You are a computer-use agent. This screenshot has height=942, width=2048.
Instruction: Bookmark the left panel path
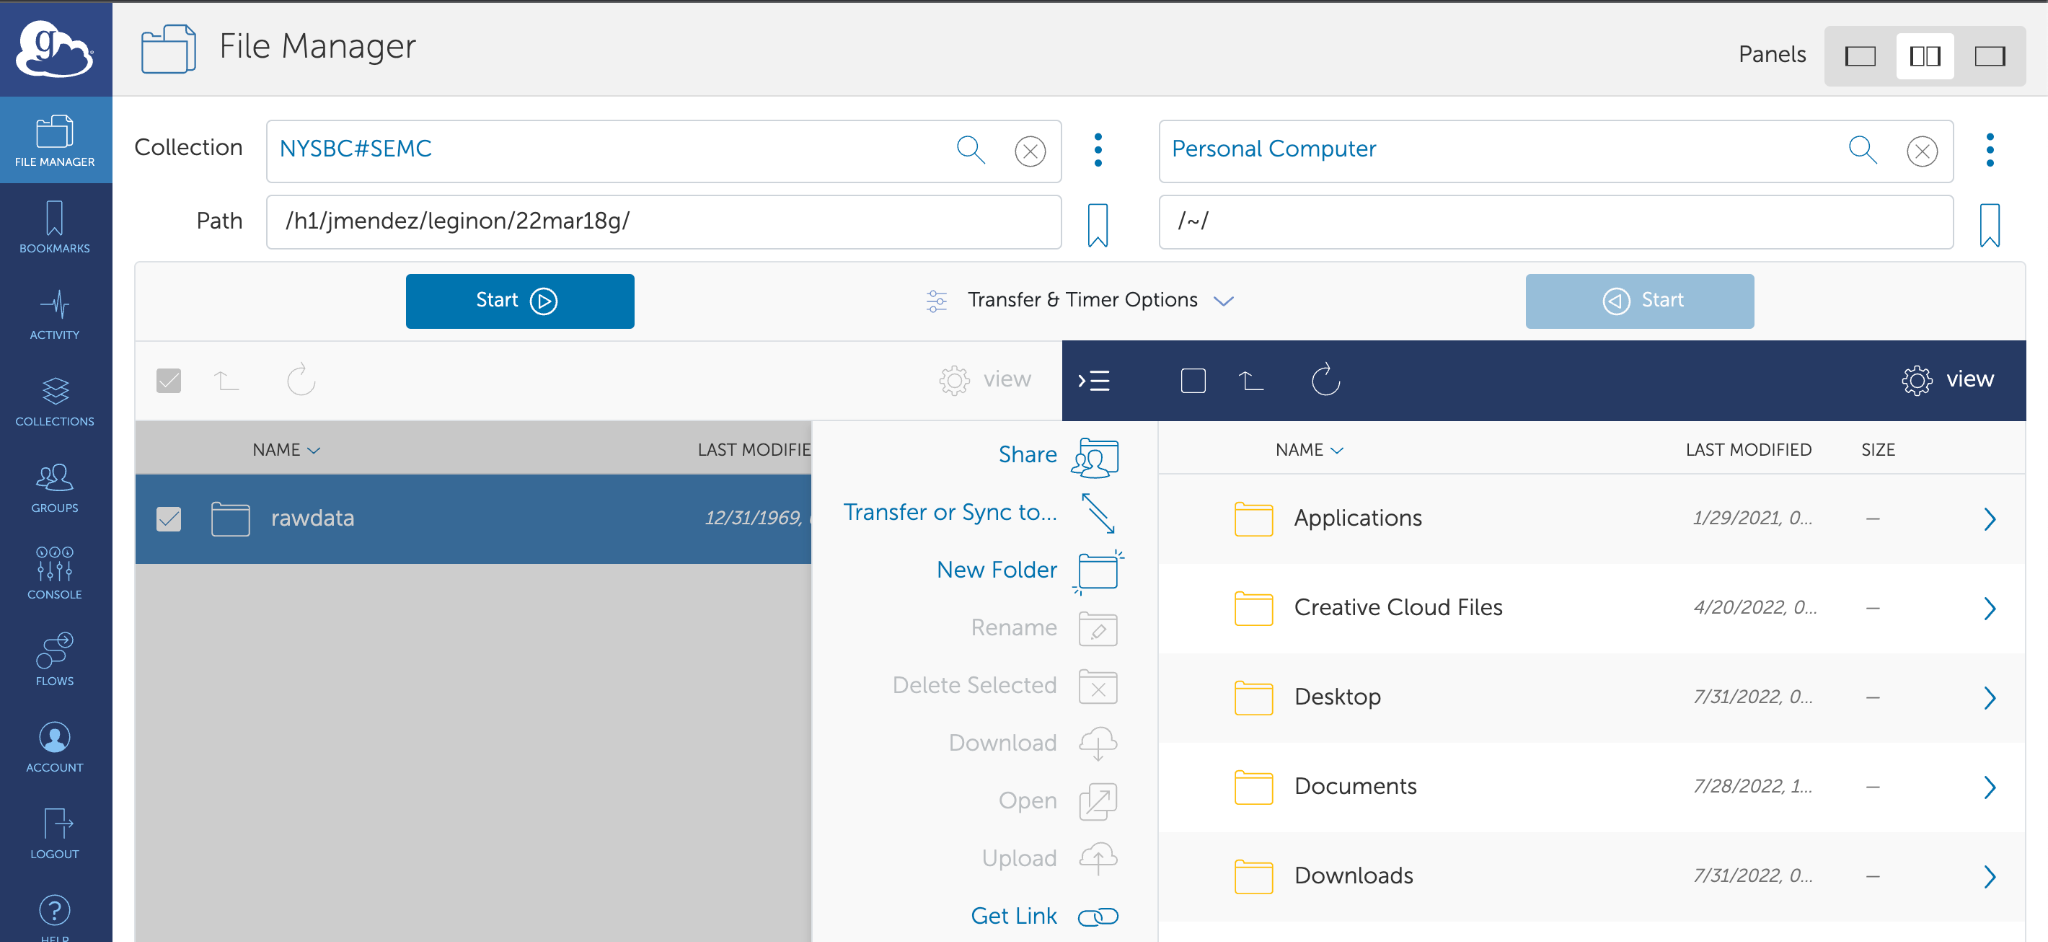pos(1098,224)
